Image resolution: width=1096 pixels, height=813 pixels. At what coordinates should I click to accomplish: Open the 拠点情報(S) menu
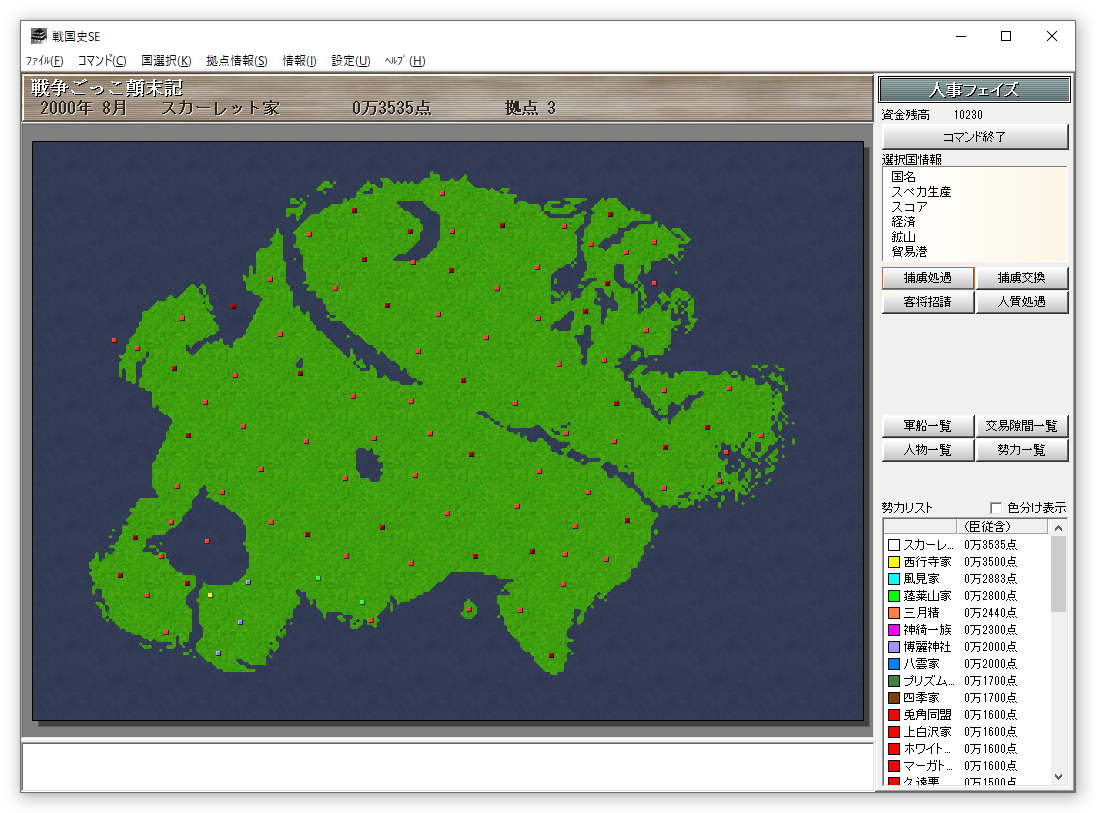236,61
